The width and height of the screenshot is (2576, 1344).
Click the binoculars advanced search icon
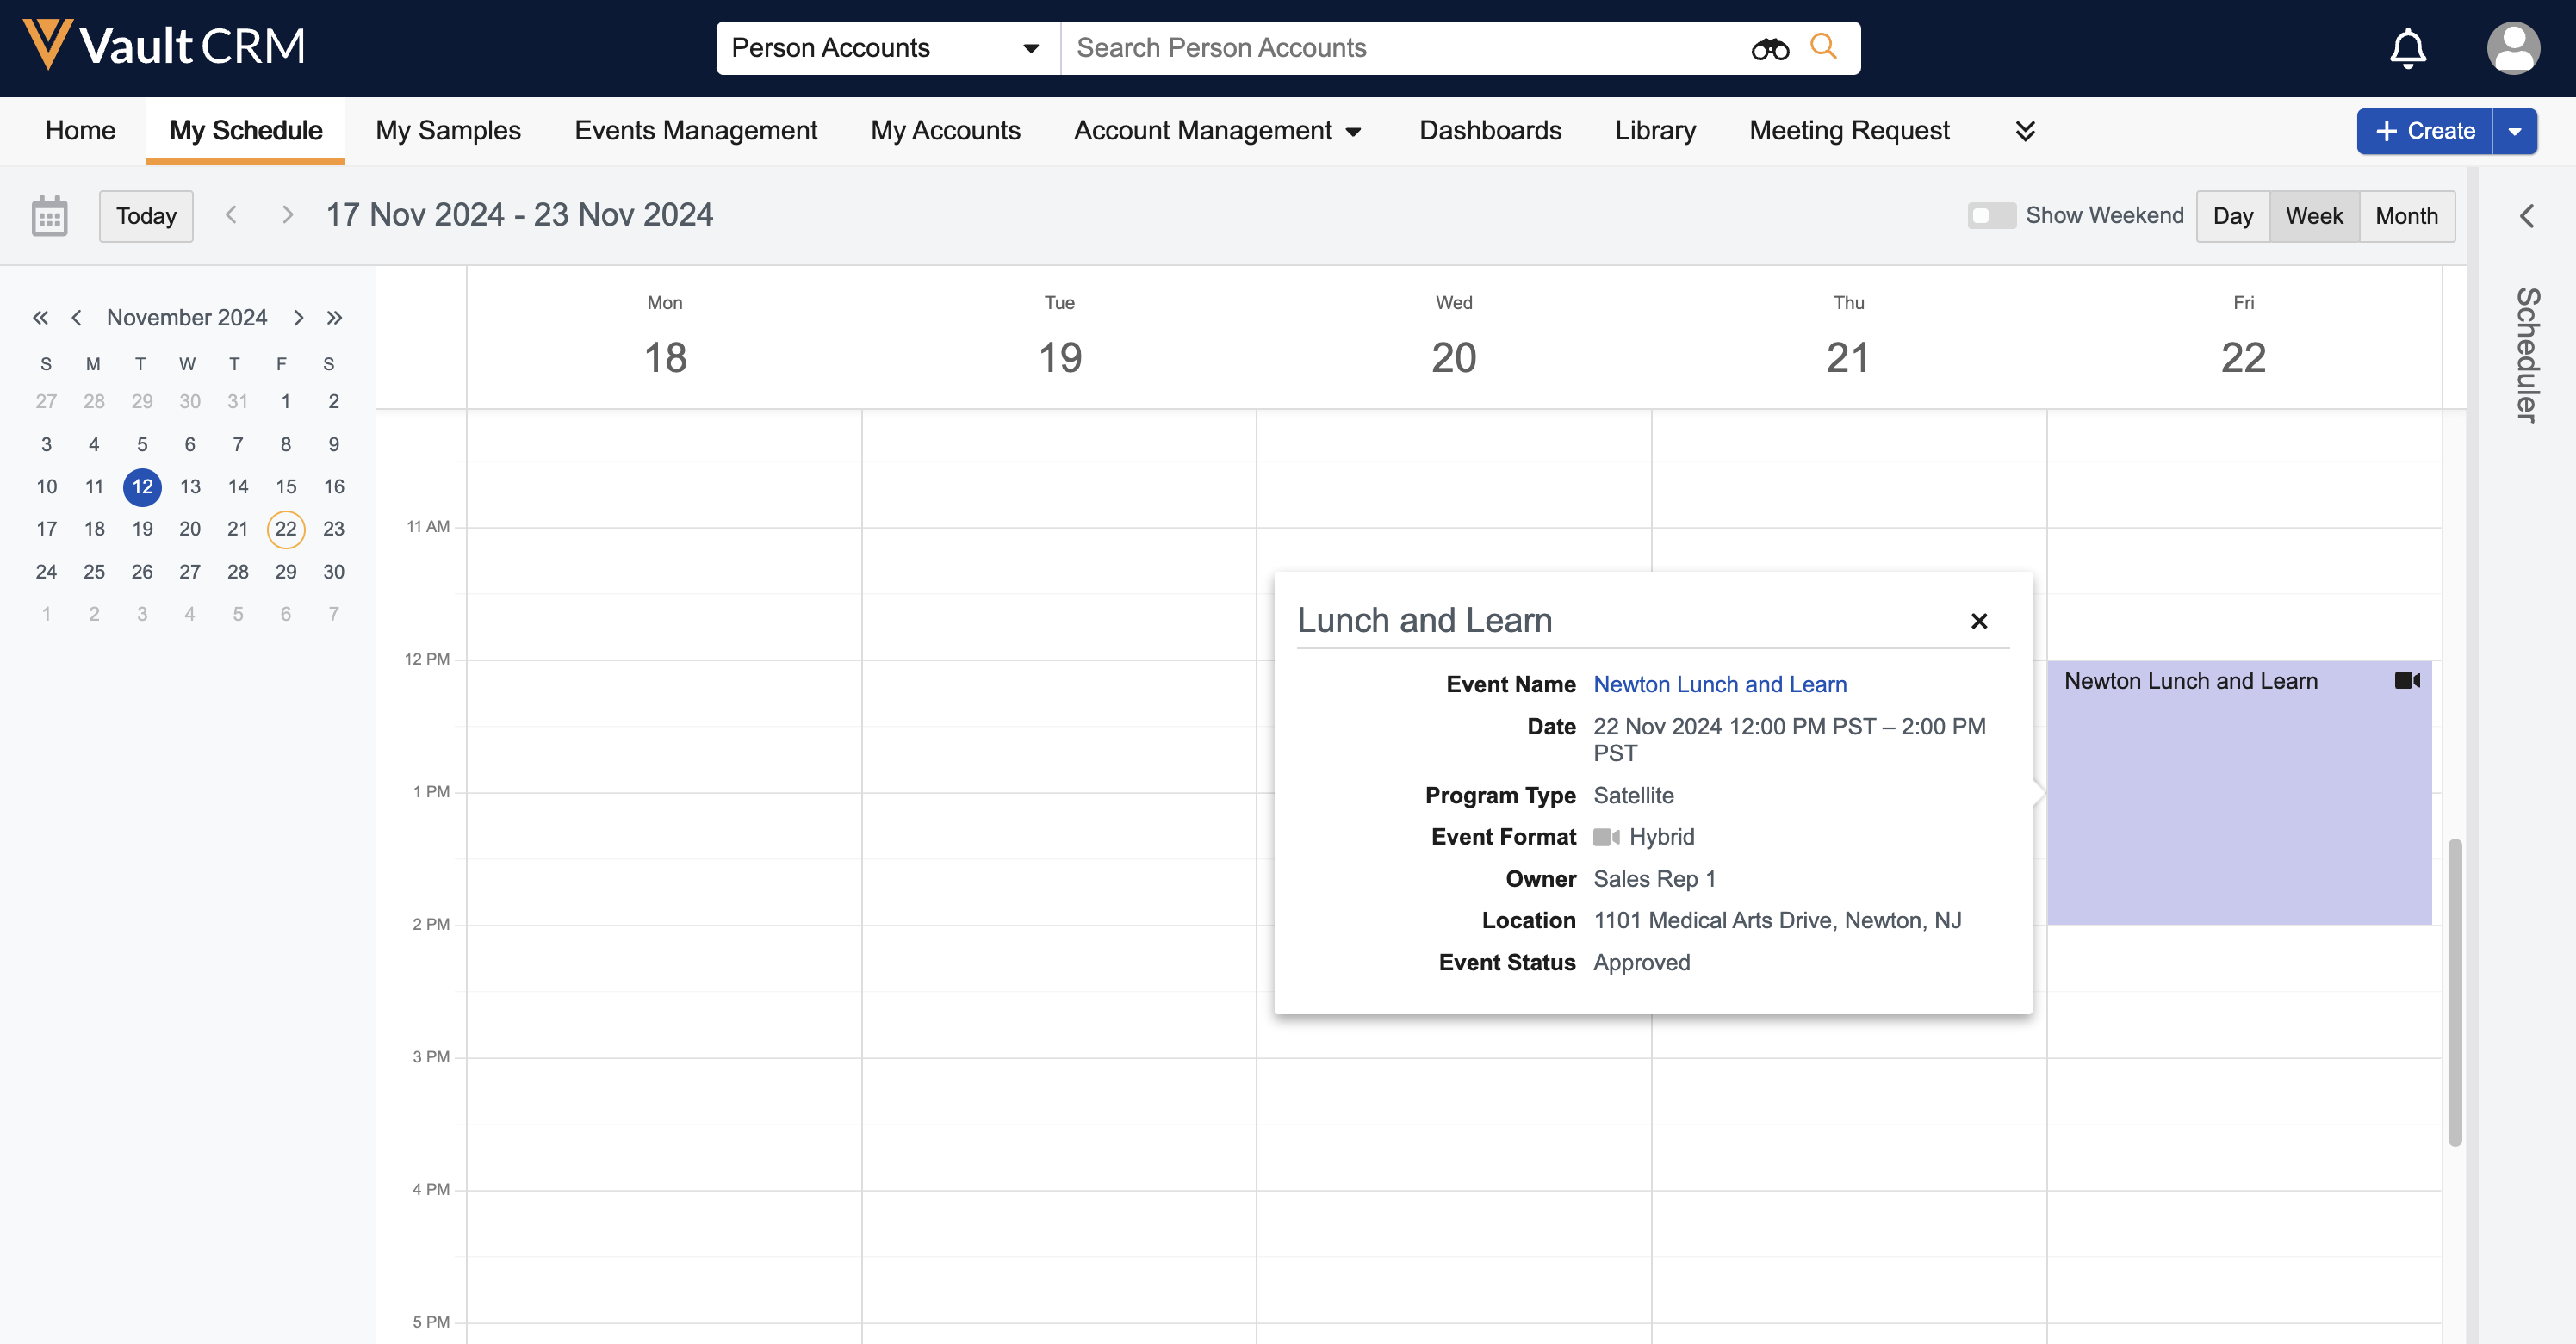click(1769, 48)
